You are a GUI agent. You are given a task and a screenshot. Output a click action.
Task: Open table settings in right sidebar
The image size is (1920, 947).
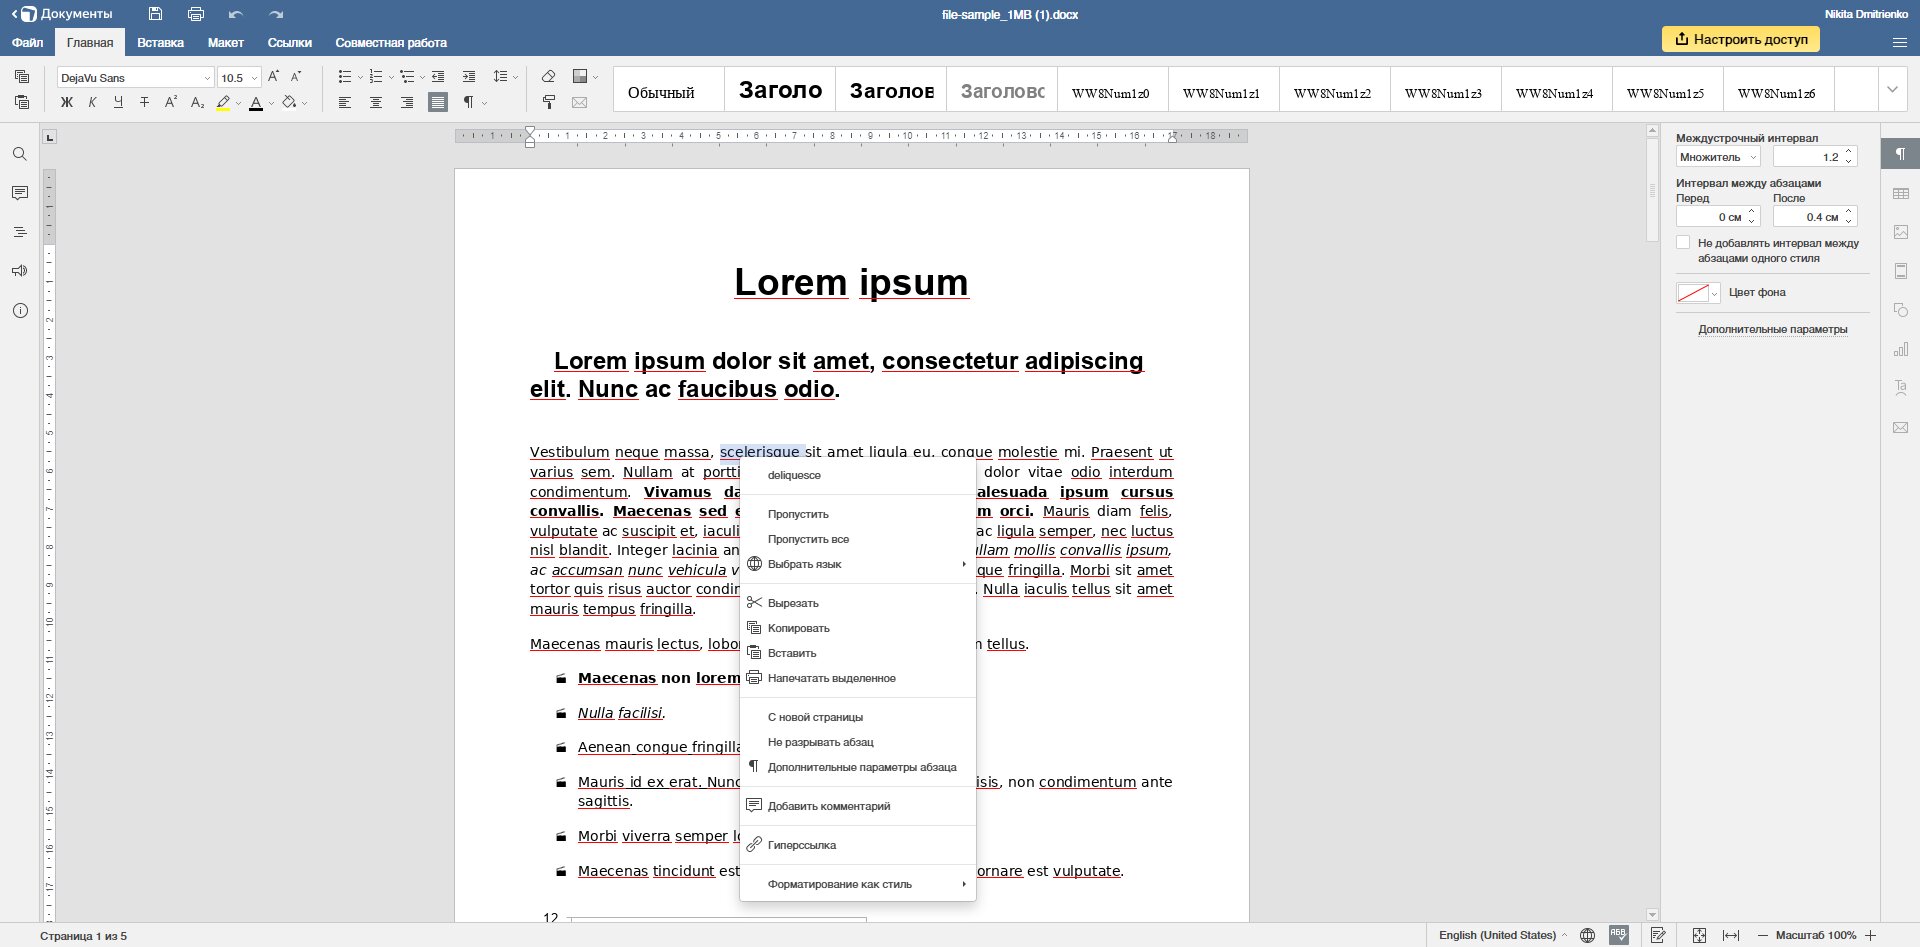pos(1901,193)
